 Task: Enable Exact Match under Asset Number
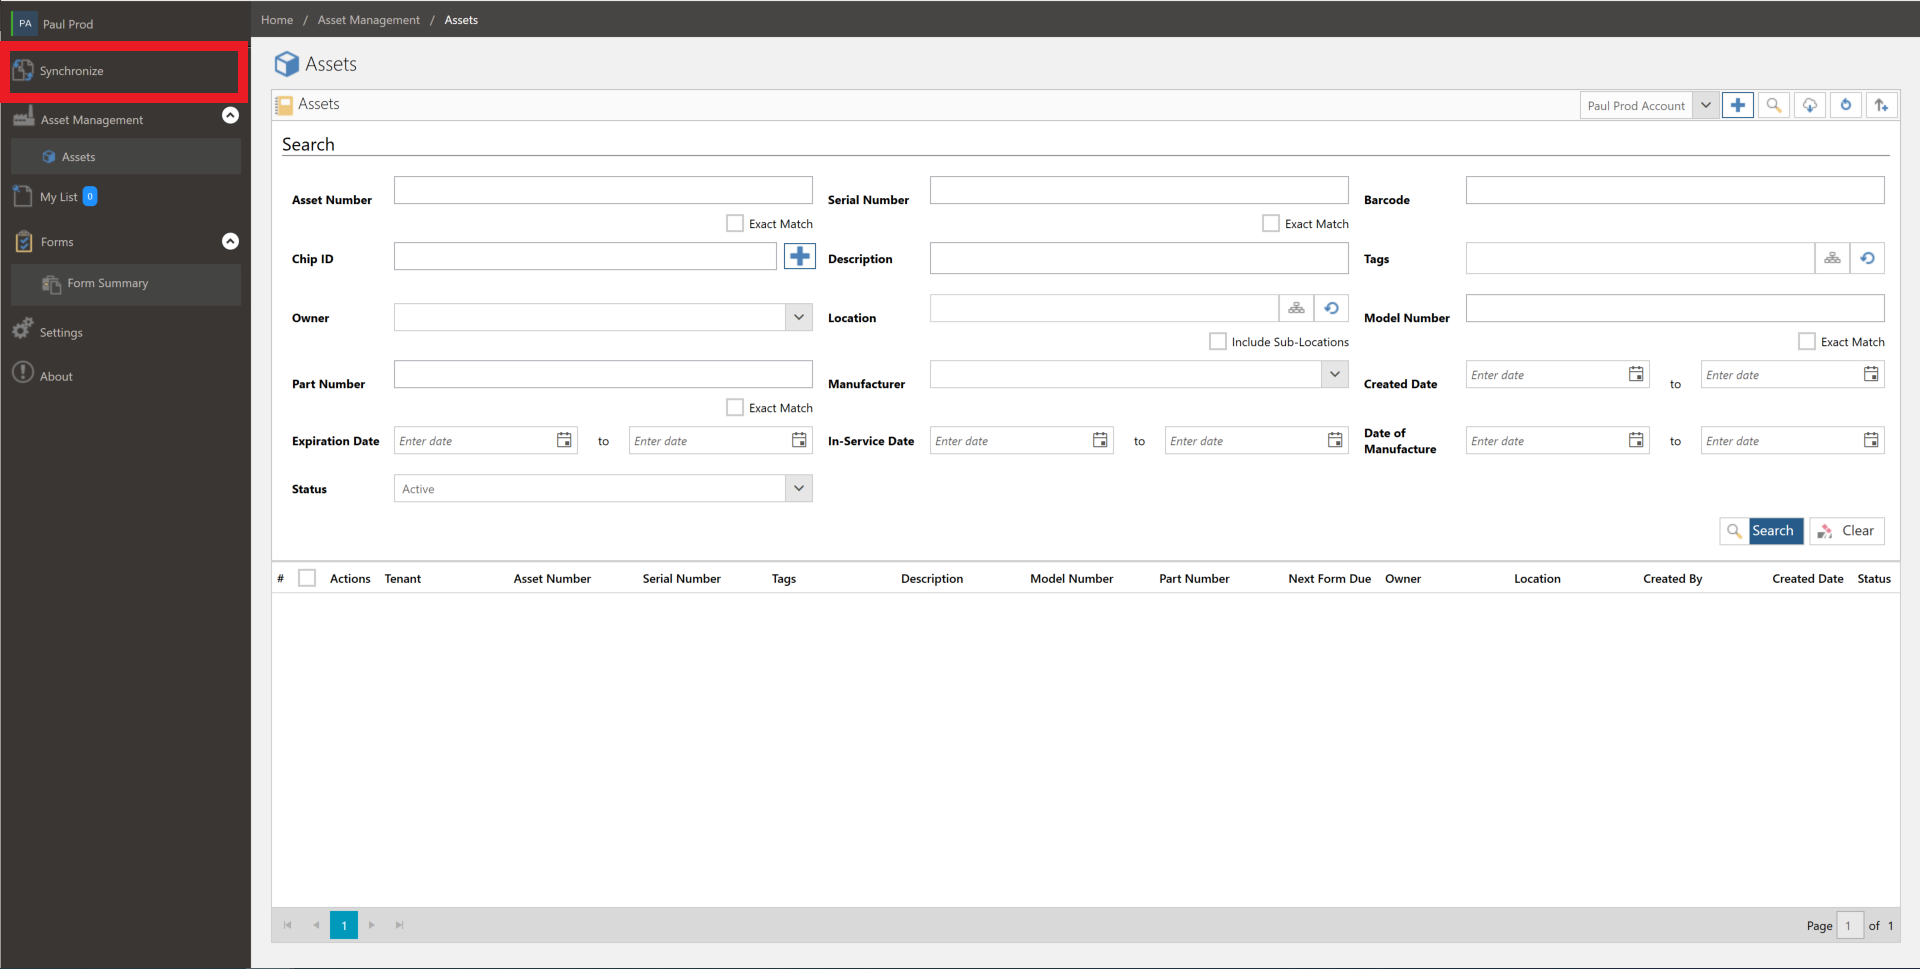pyautogui.click(x=735, y=223)
